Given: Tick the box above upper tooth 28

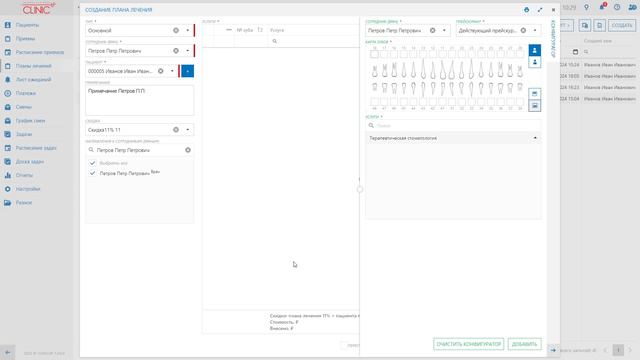Looking at the screenshot, I should (520, 54).
